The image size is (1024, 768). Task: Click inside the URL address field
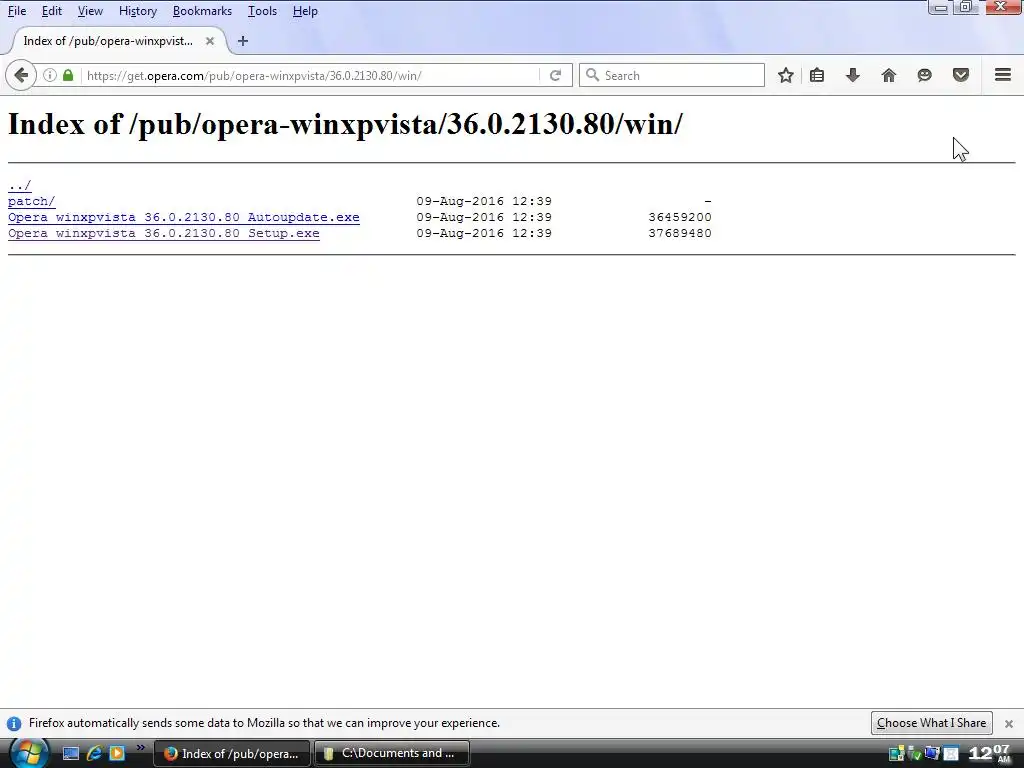312,75
